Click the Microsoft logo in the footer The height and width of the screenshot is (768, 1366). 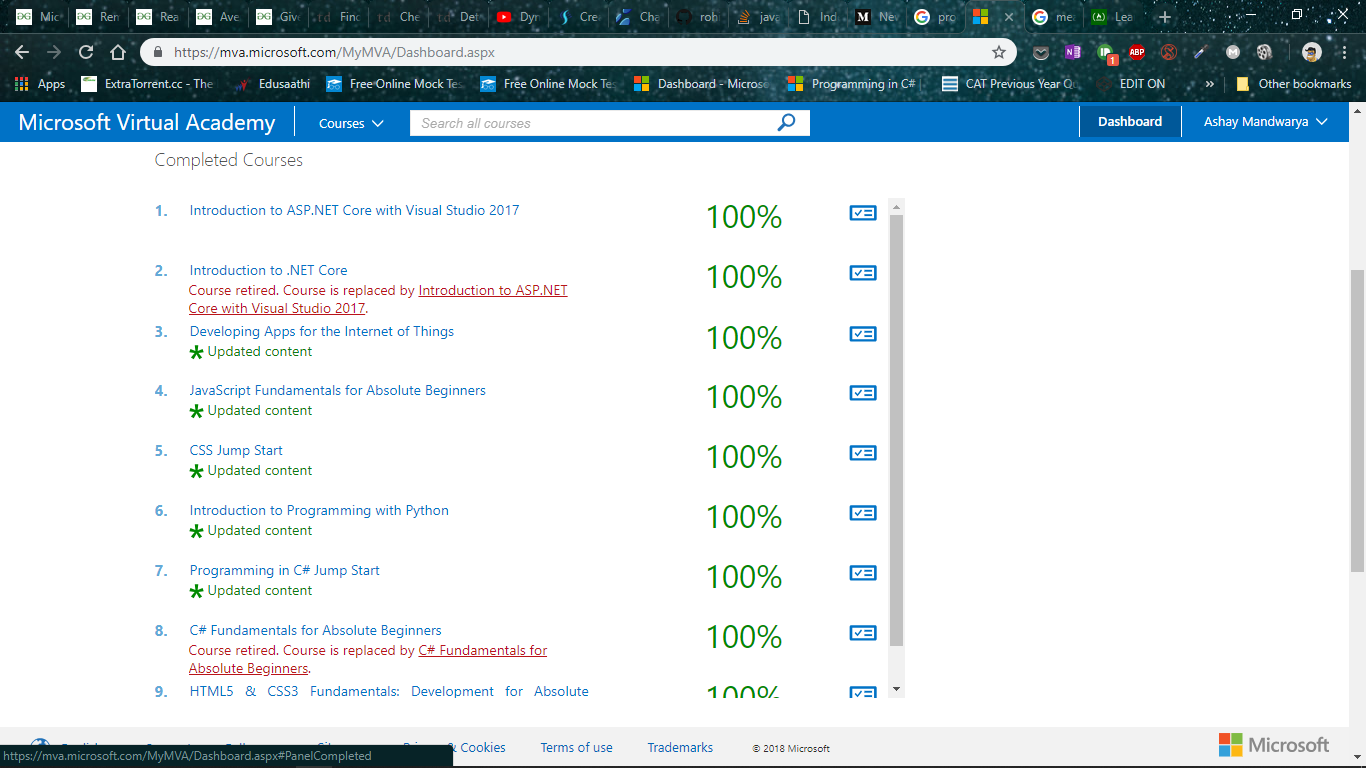coord(1274,745)
